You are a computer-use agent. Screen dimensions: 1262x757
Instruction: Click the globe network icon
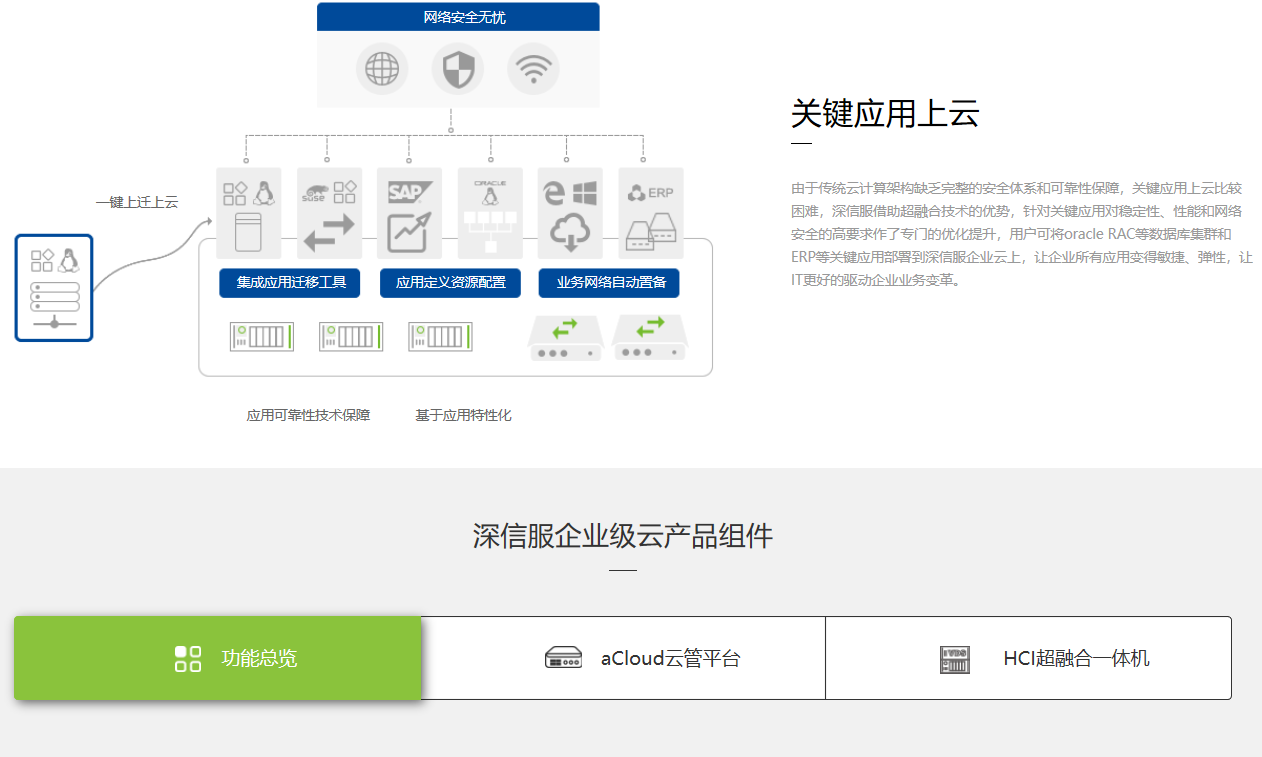pyautogui.click(x=382, y=70)
